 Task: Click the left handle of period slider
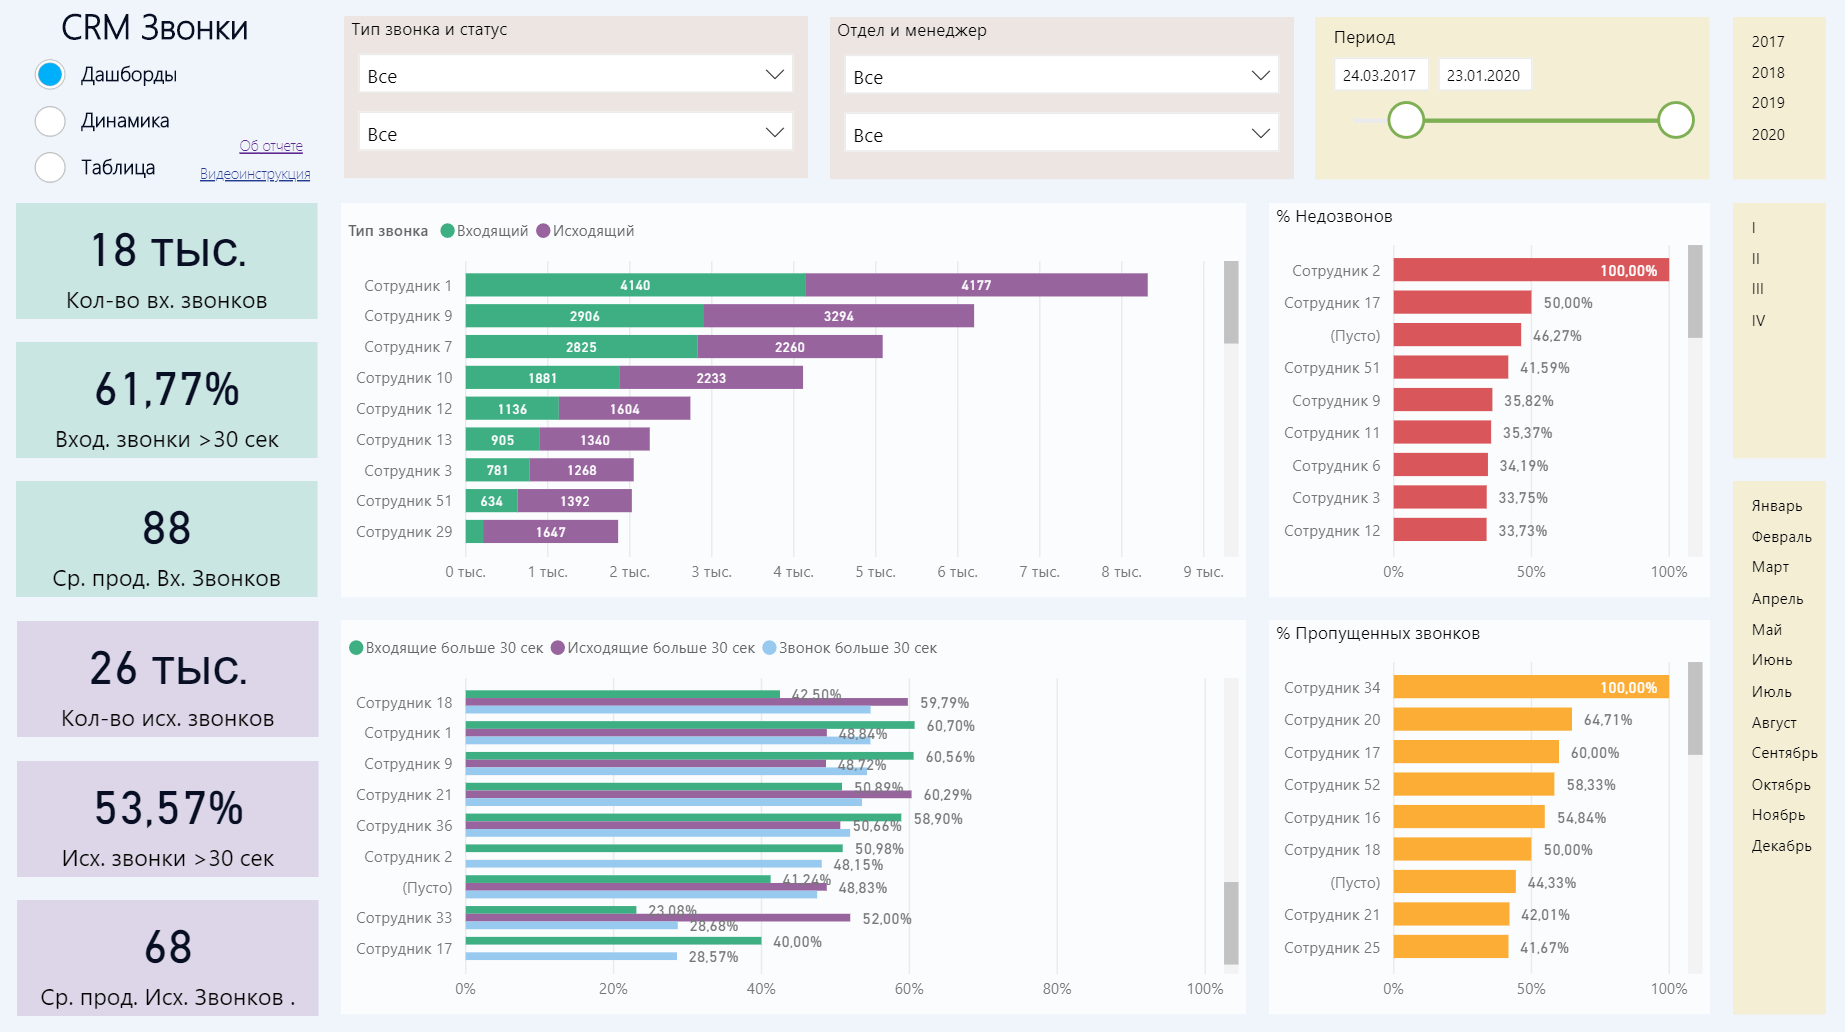click(1406, 120)
